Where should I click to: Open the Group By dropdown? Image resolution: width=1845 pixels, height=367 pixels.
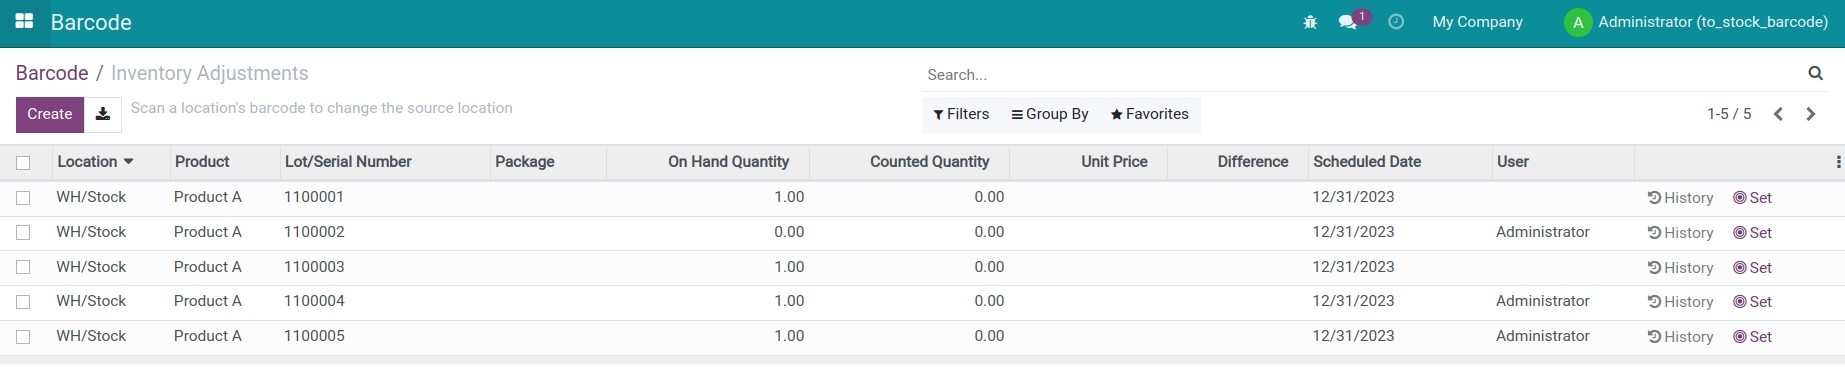pyautogui.click(x=1050, y=114)
